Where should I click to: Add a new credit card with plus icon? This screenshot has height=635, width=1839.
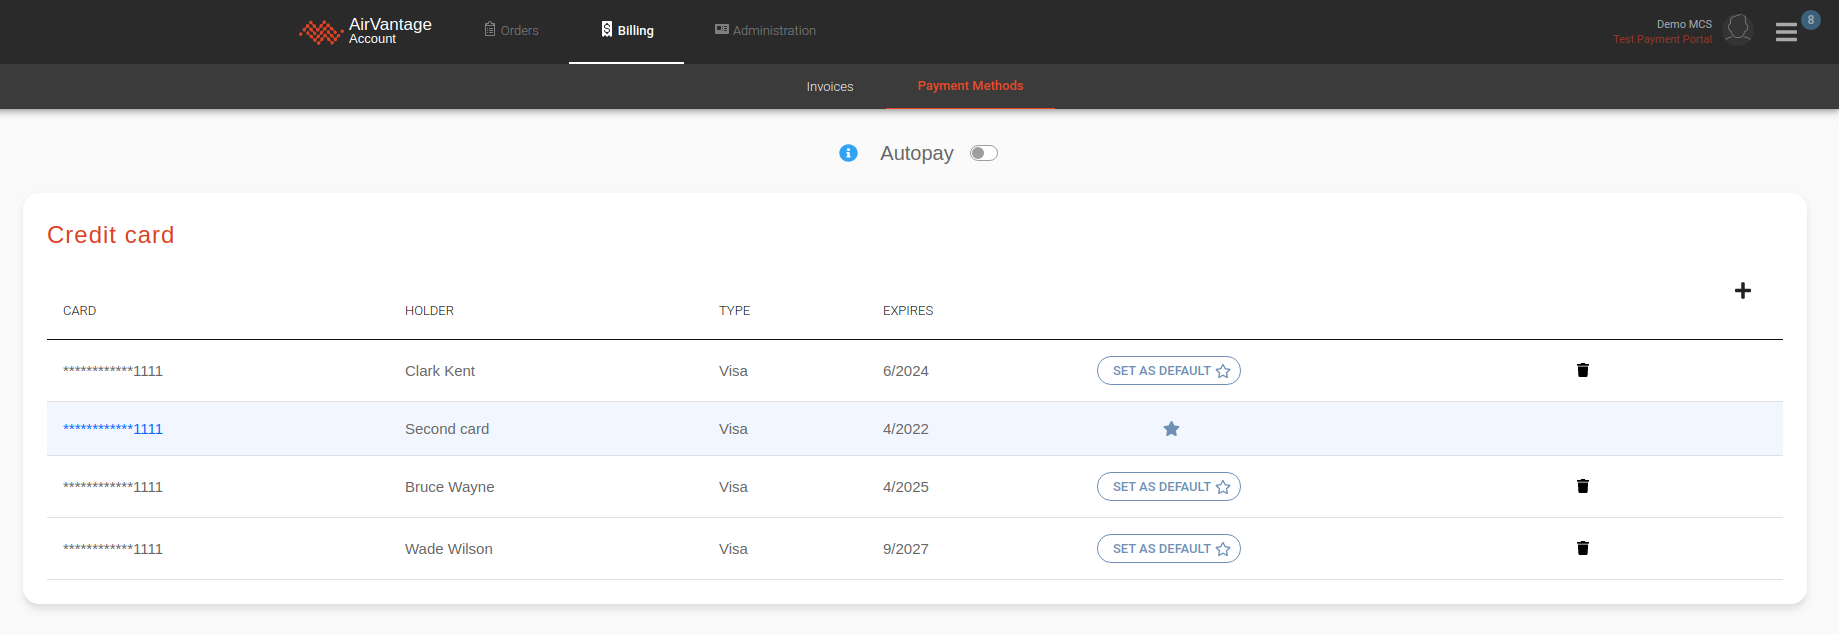1742,290
